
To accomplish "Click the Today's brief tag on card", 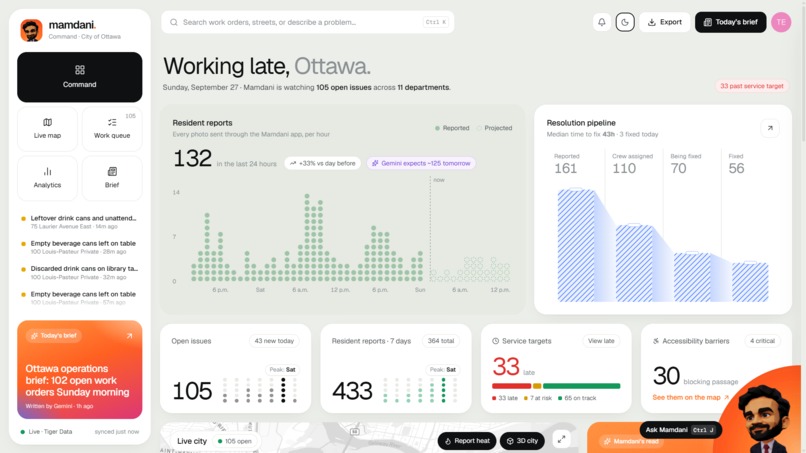I will [x=53, y=336].
